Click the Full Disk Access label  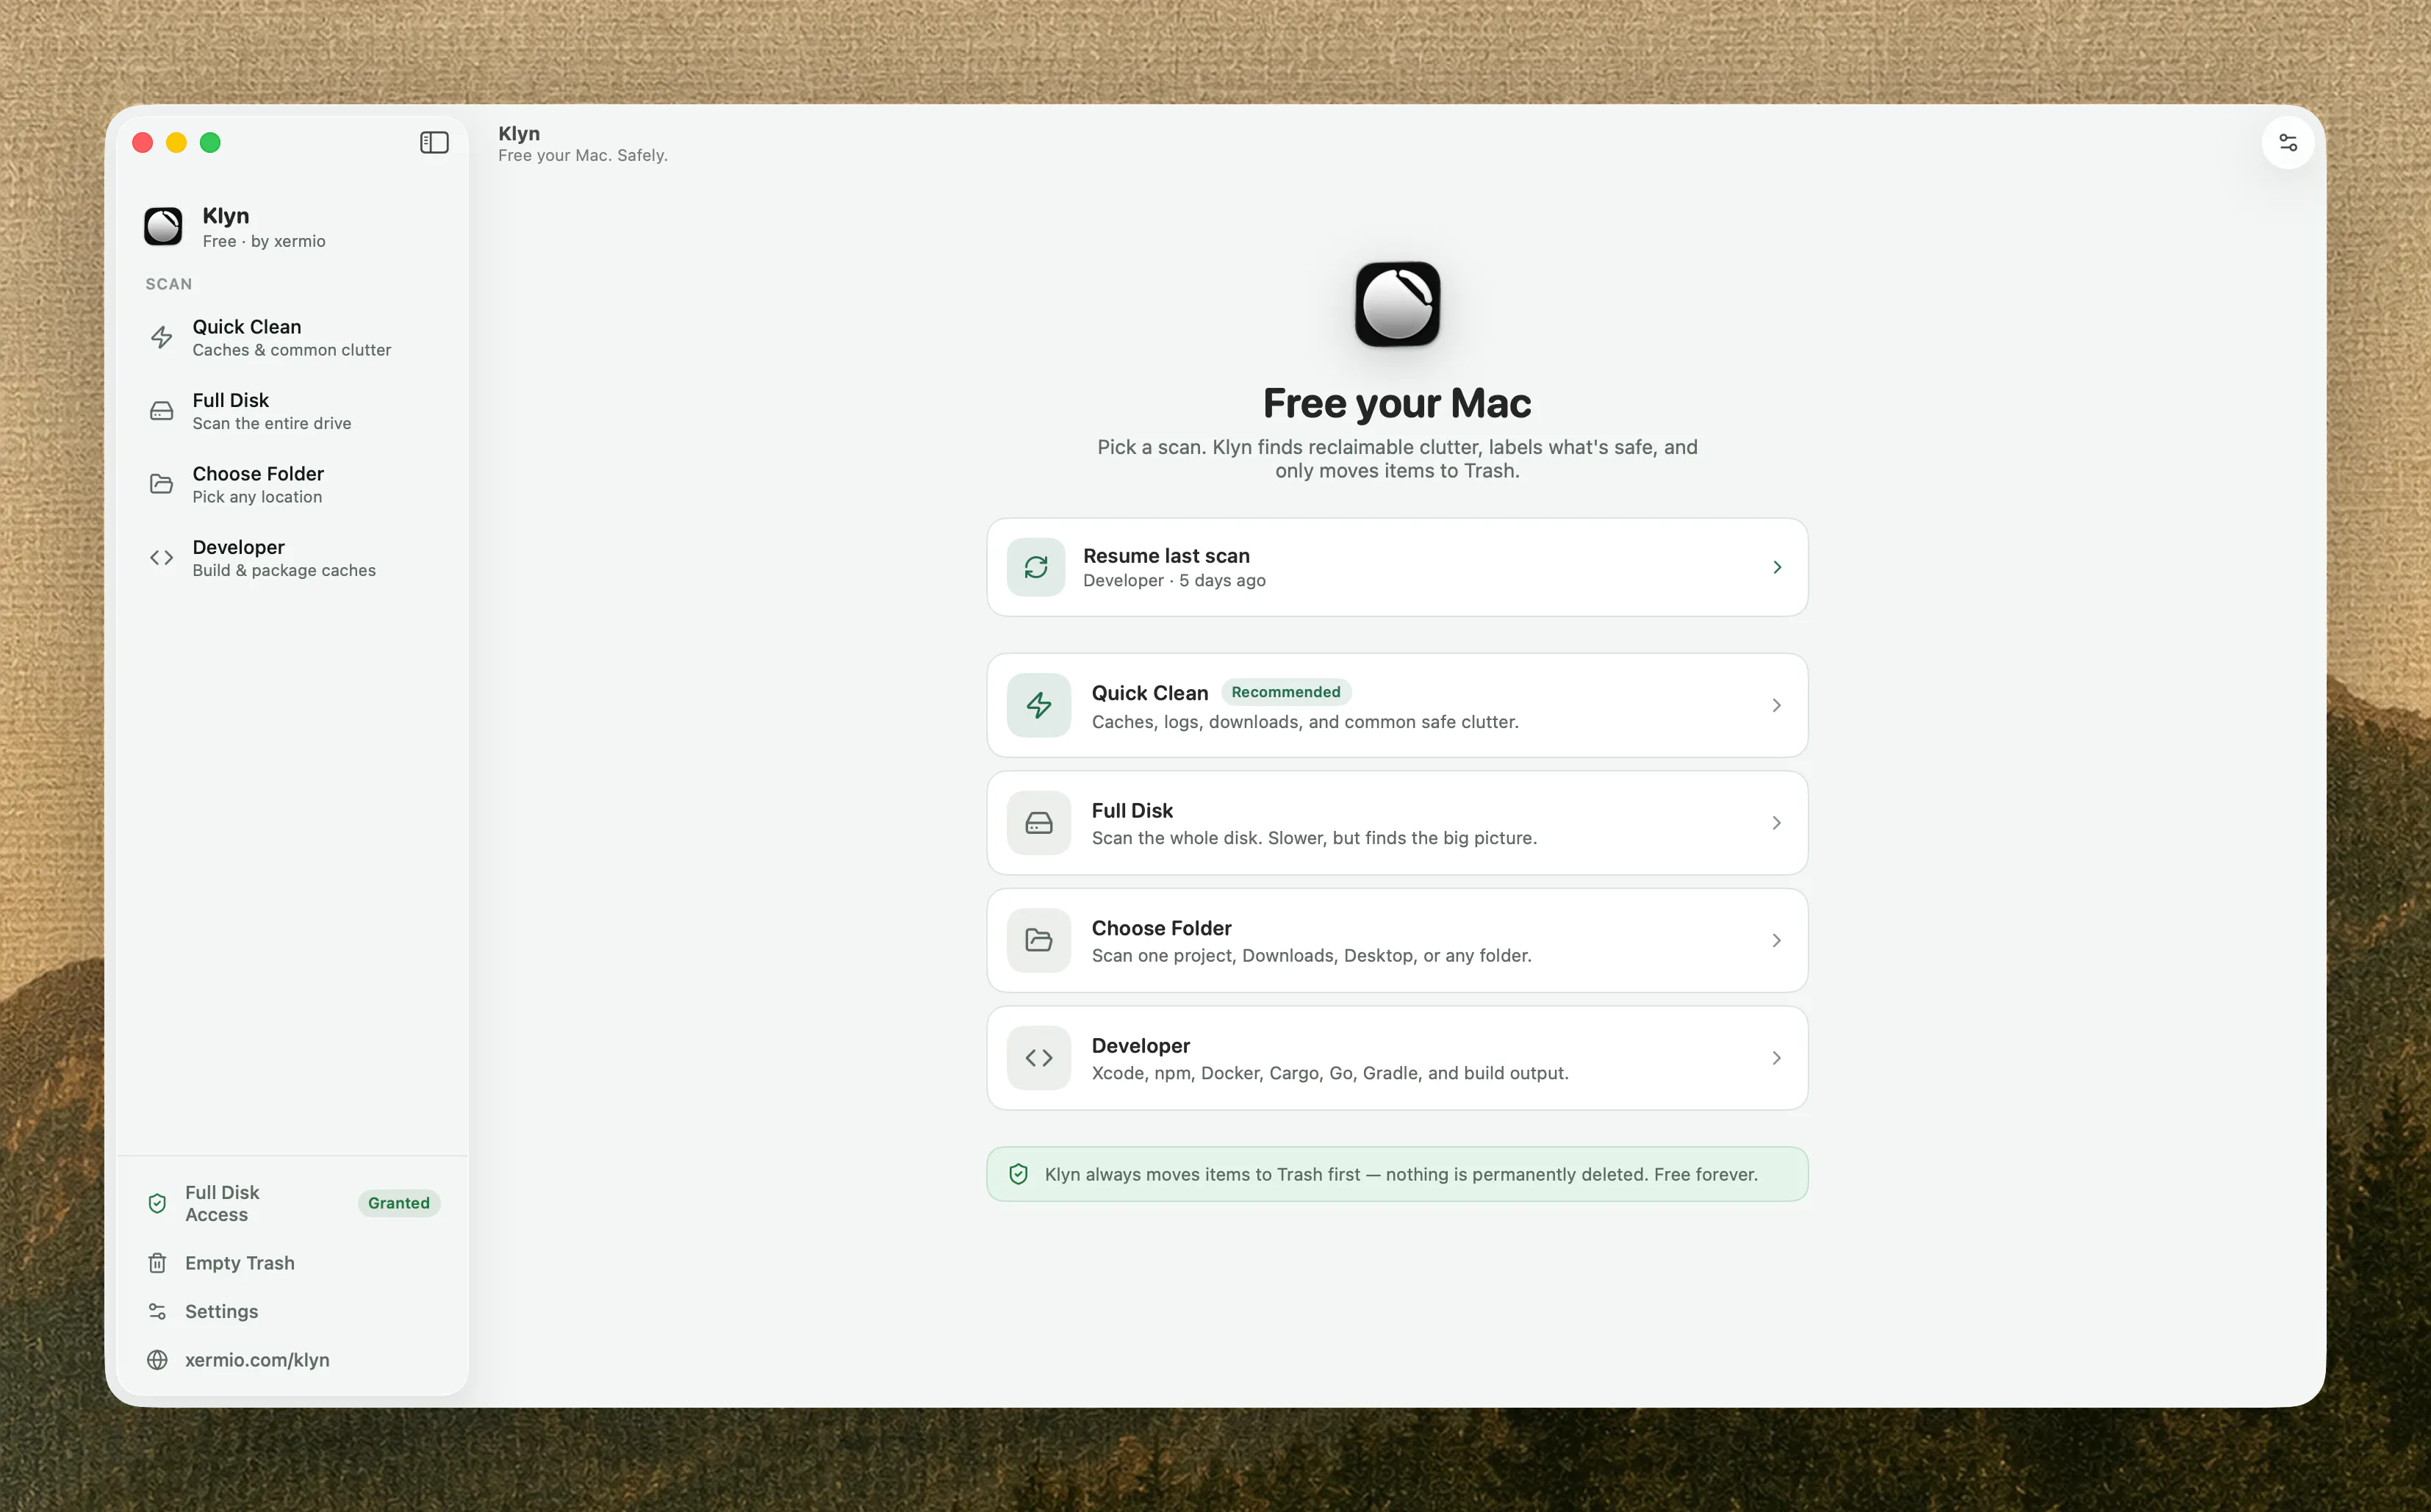[x=222, y=1203]
